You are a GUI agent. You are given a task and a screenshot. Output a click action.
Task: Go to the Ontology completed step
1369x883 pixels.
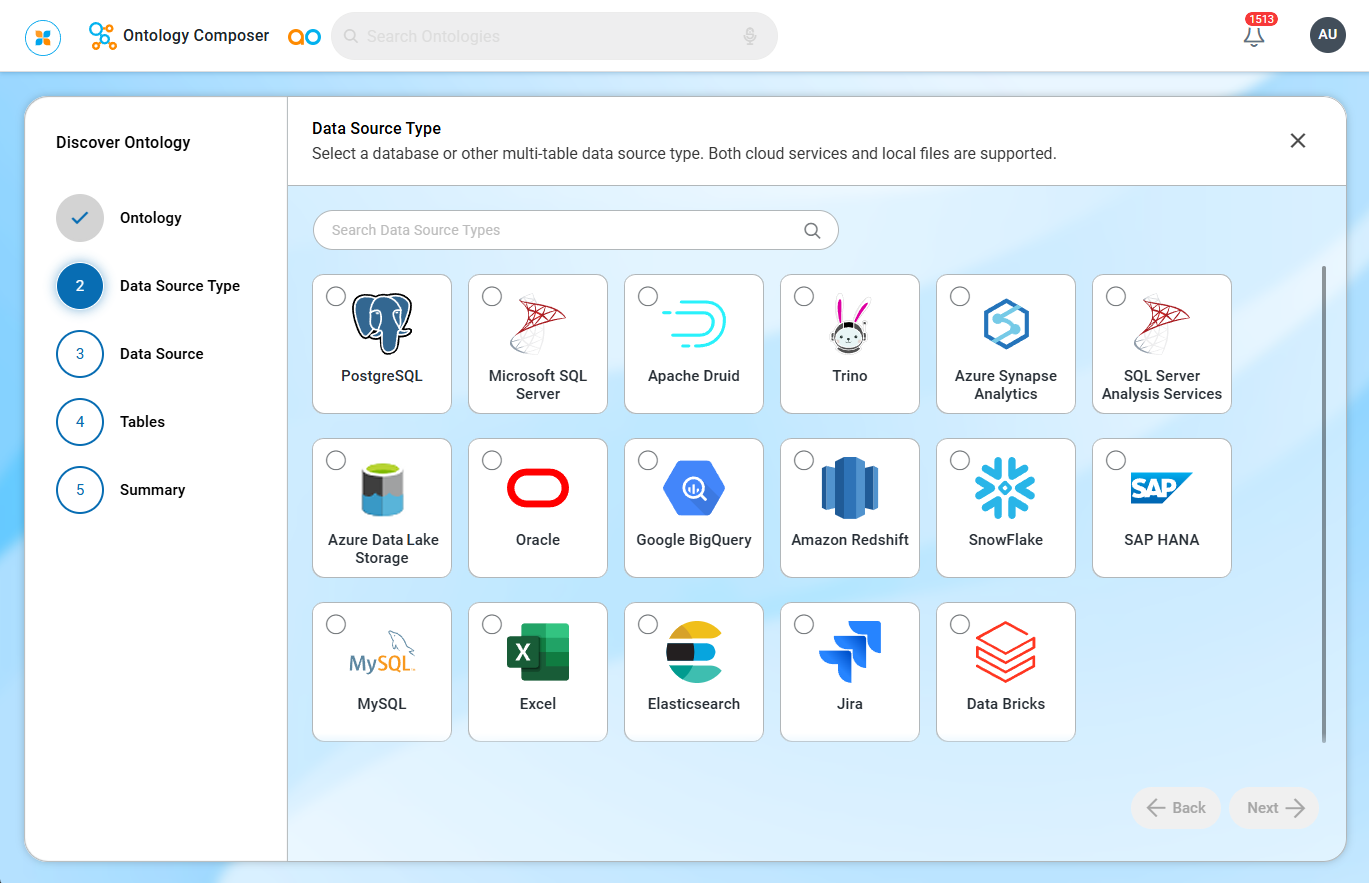80,218
